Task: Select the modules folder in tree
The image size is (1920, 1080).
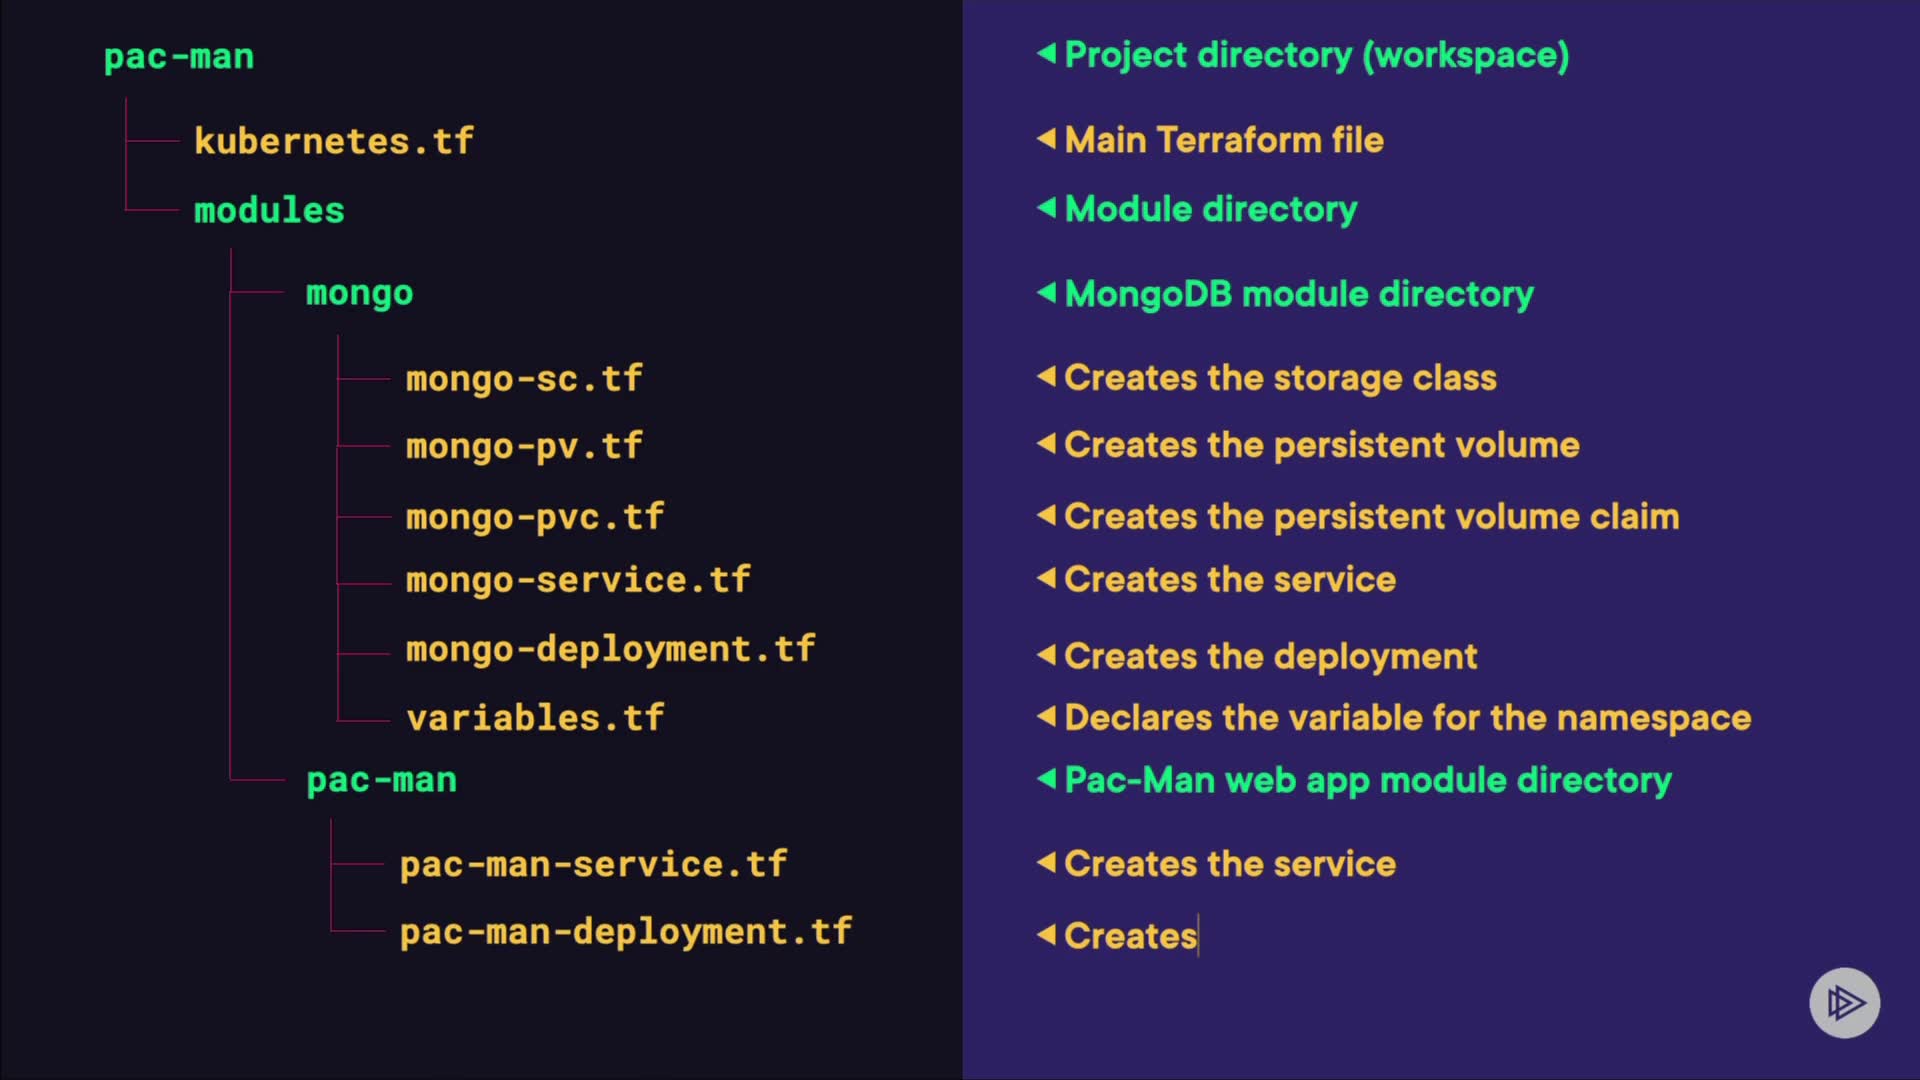Action: pyautogui.click(x=269, y=210)
